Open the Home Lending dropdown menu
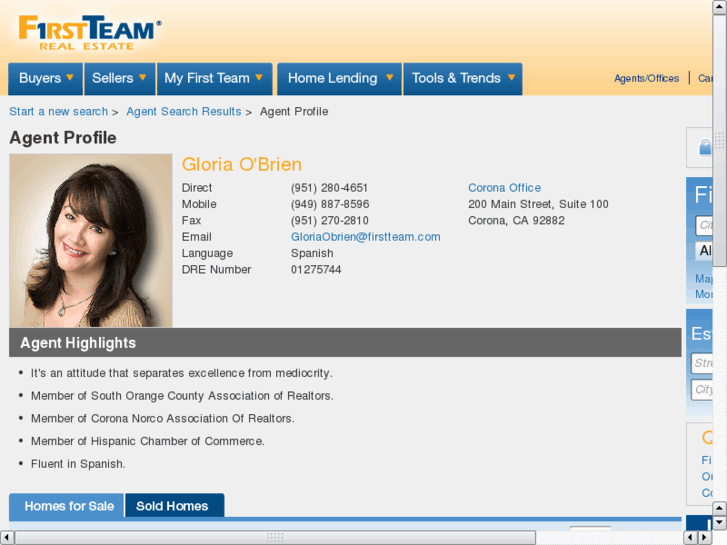The height and width of the screenshot is (545, 727). click(x=339, y=78)
